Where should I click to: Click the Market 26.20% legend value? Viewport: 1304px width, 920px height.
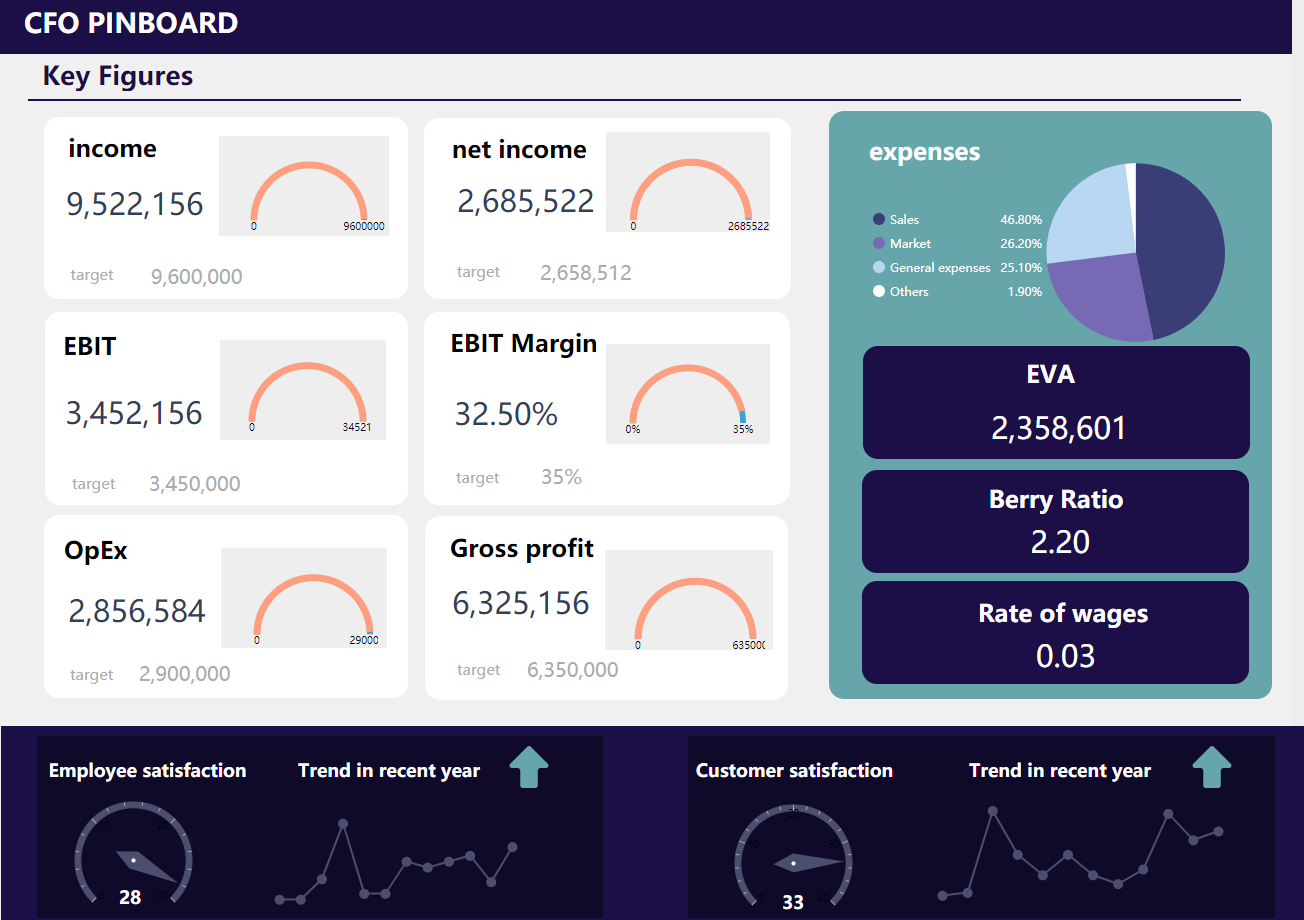[x=1021, y=243]
